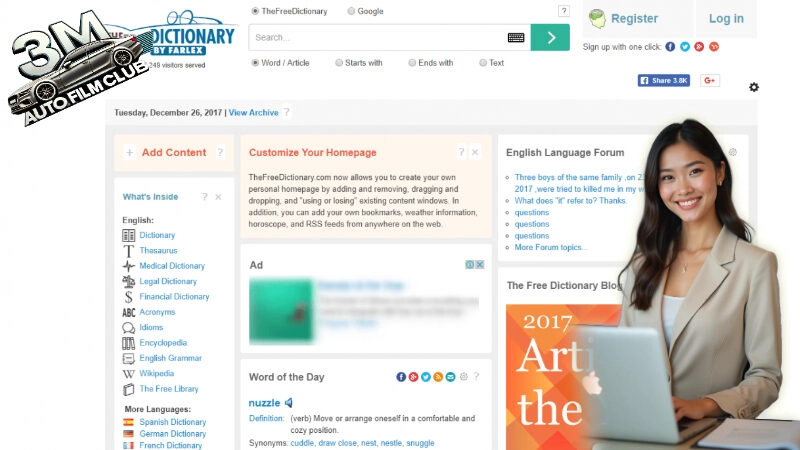Select the Google search radio button
This screenshot has height=450, width=800.
[351, 11]
